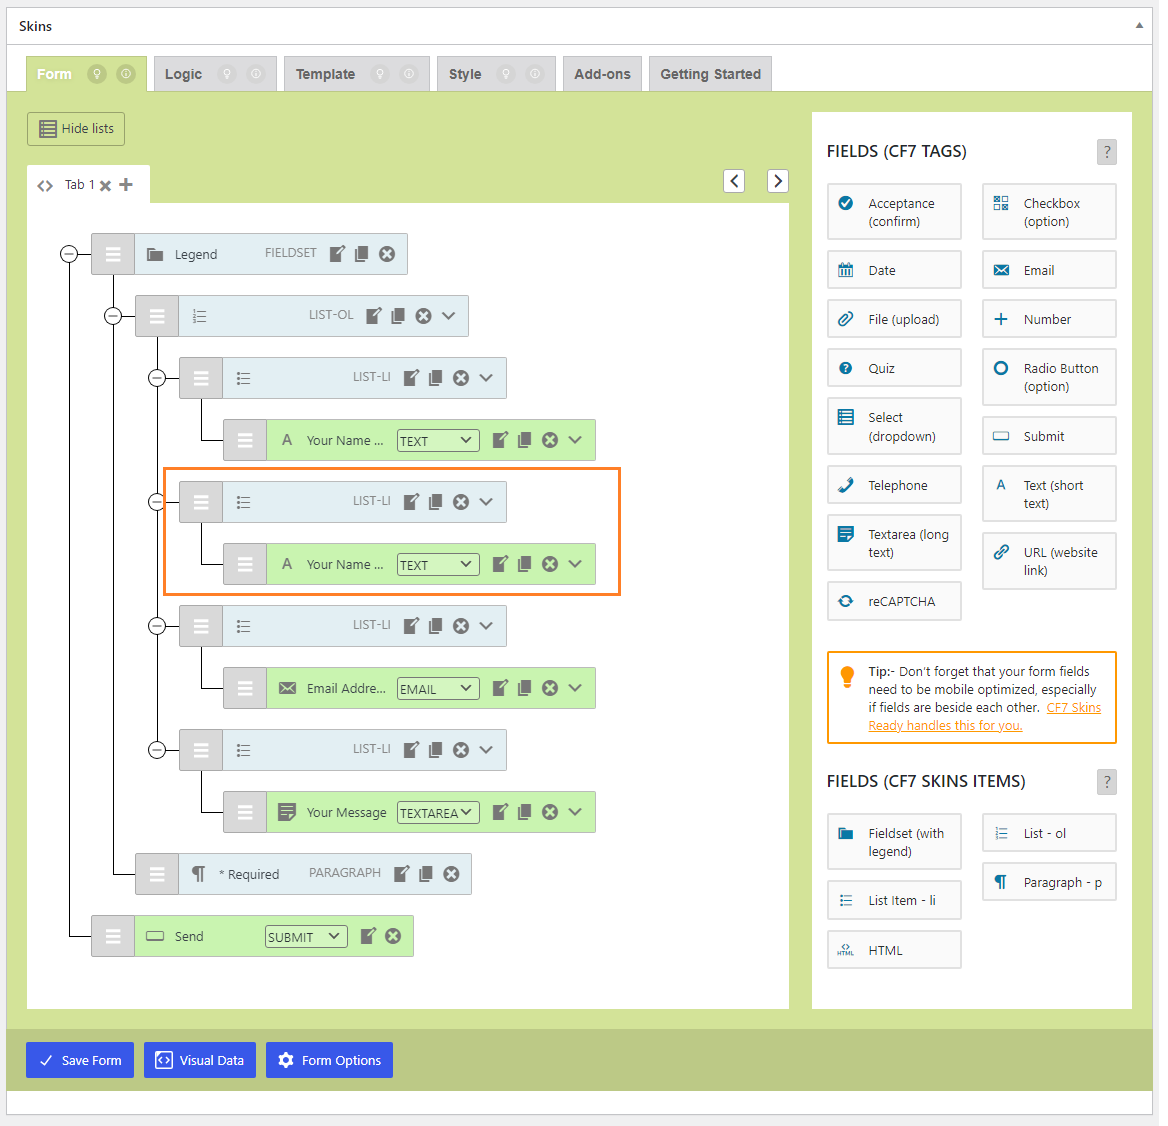Click the drag handle of Legend fieldset

(113, 254)
